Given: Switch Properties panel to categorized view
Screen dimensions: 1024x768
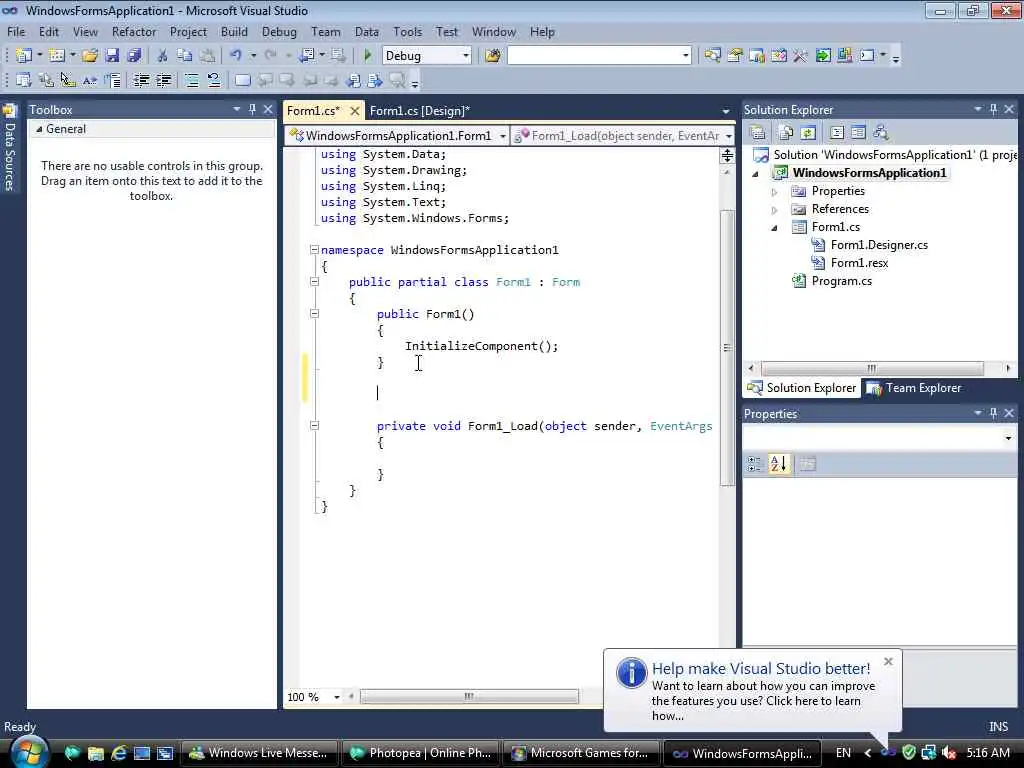Looking at the screenshot, I should 754,464.
